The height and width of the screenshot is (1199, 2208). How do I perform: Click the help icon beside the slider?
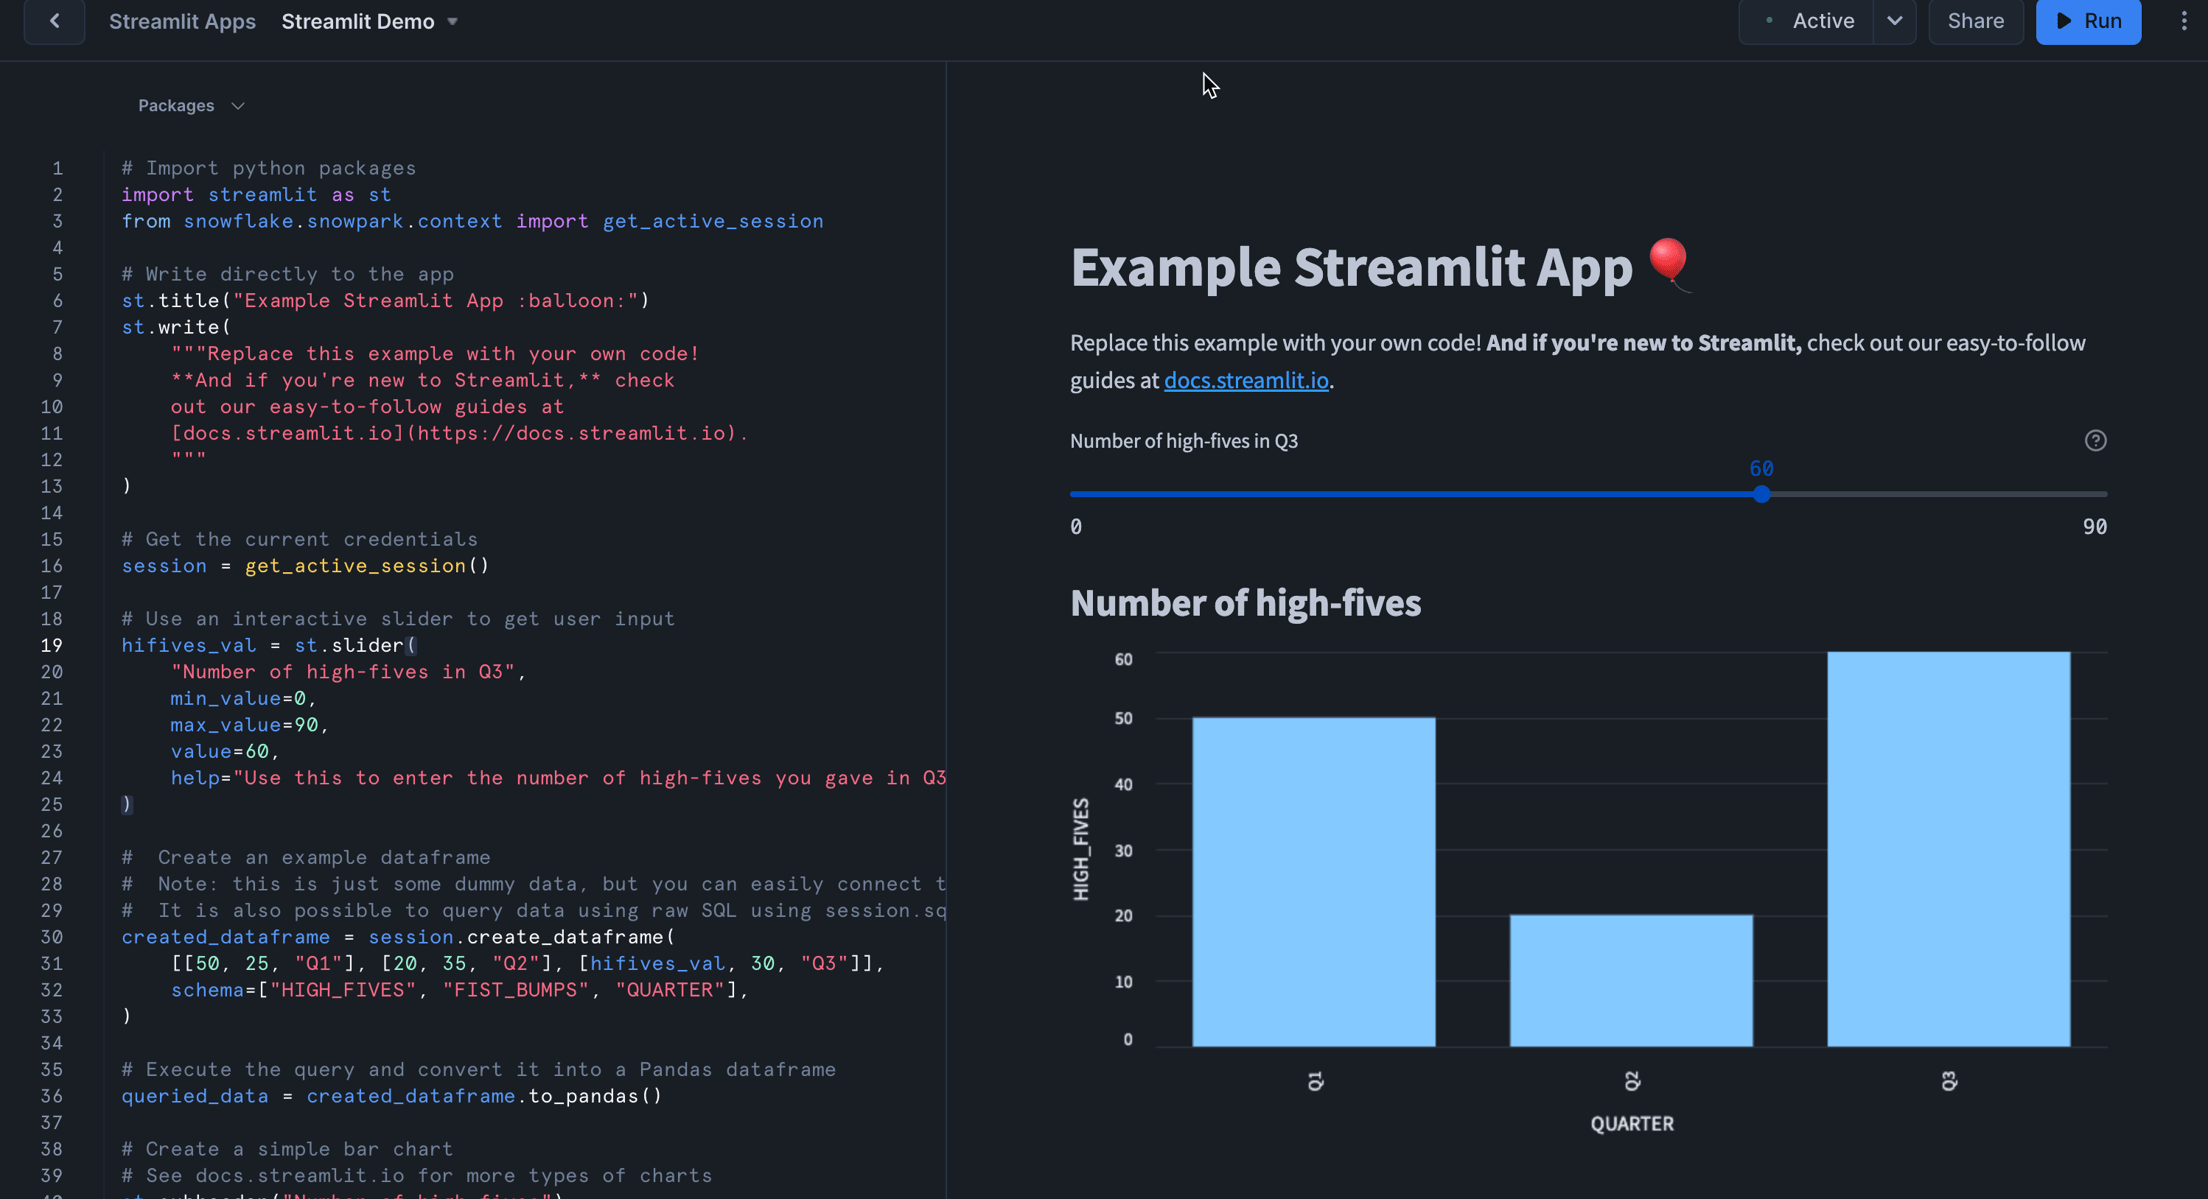click(2096, 440)
